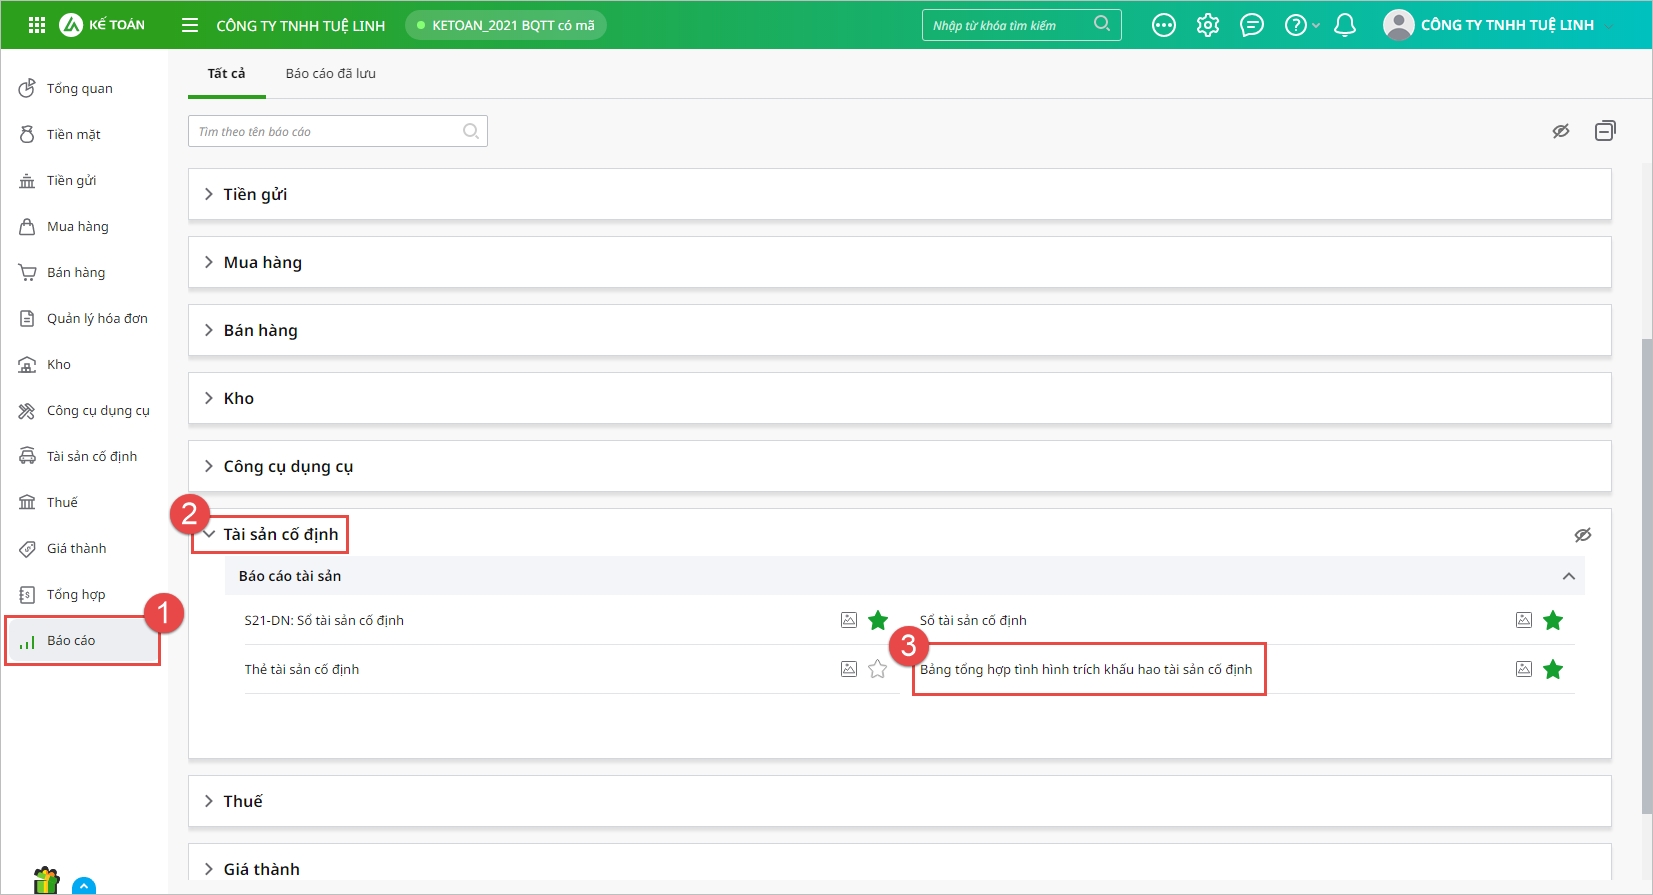Screen dimensions: 1653x895
Task: Switch to the Báo cáo đã lưu tab
Action: pos(330,74)
